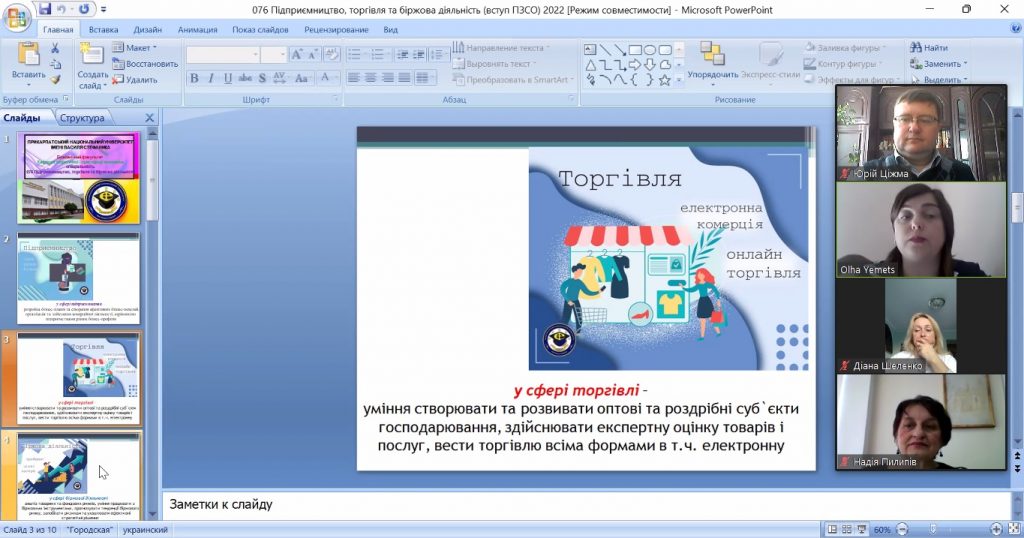Switch to the Структура pane tab
This screenshot has width=1024, height=538.
point(82,118)
